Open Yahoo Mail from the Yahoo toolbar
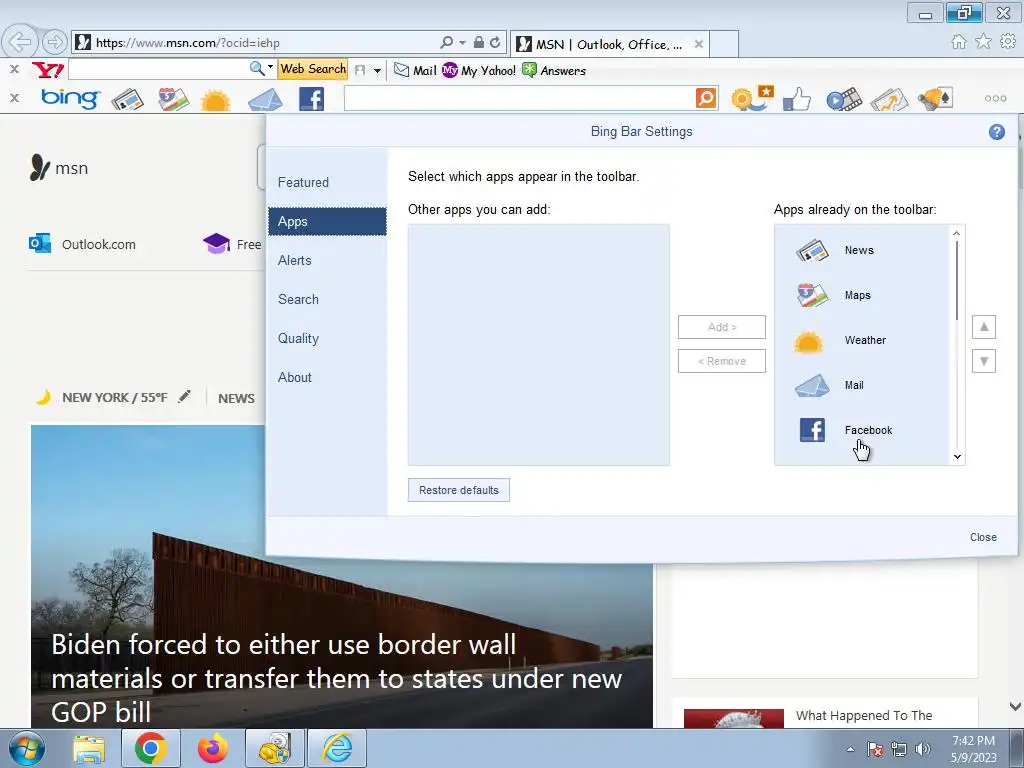Image resolution: width=1024 pixels, height=768 pixels. tap(415, 71)
